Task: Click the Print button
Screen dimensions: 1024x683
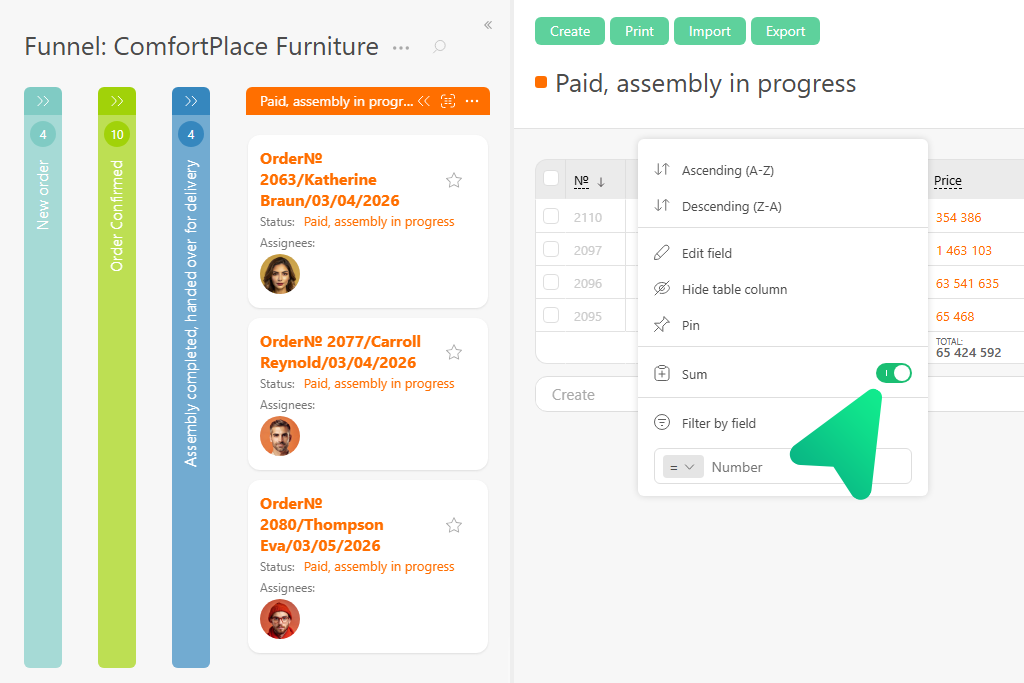Action: [x=639, y=31]
